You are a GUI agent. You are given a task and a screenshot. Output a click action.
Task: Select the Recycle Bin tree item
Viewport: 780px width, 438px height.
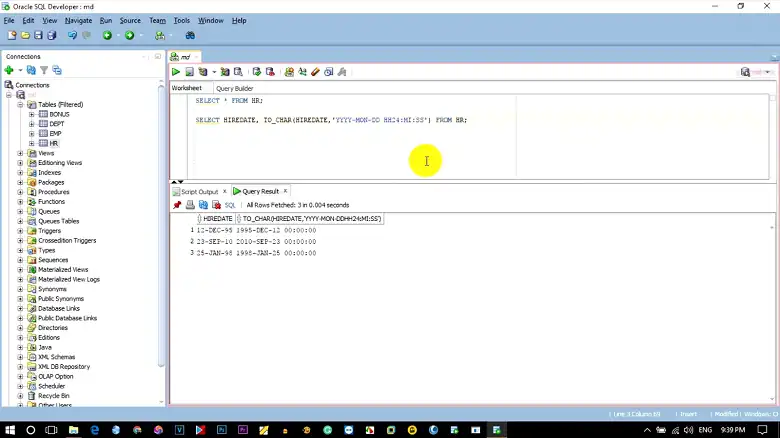(53, 396)
